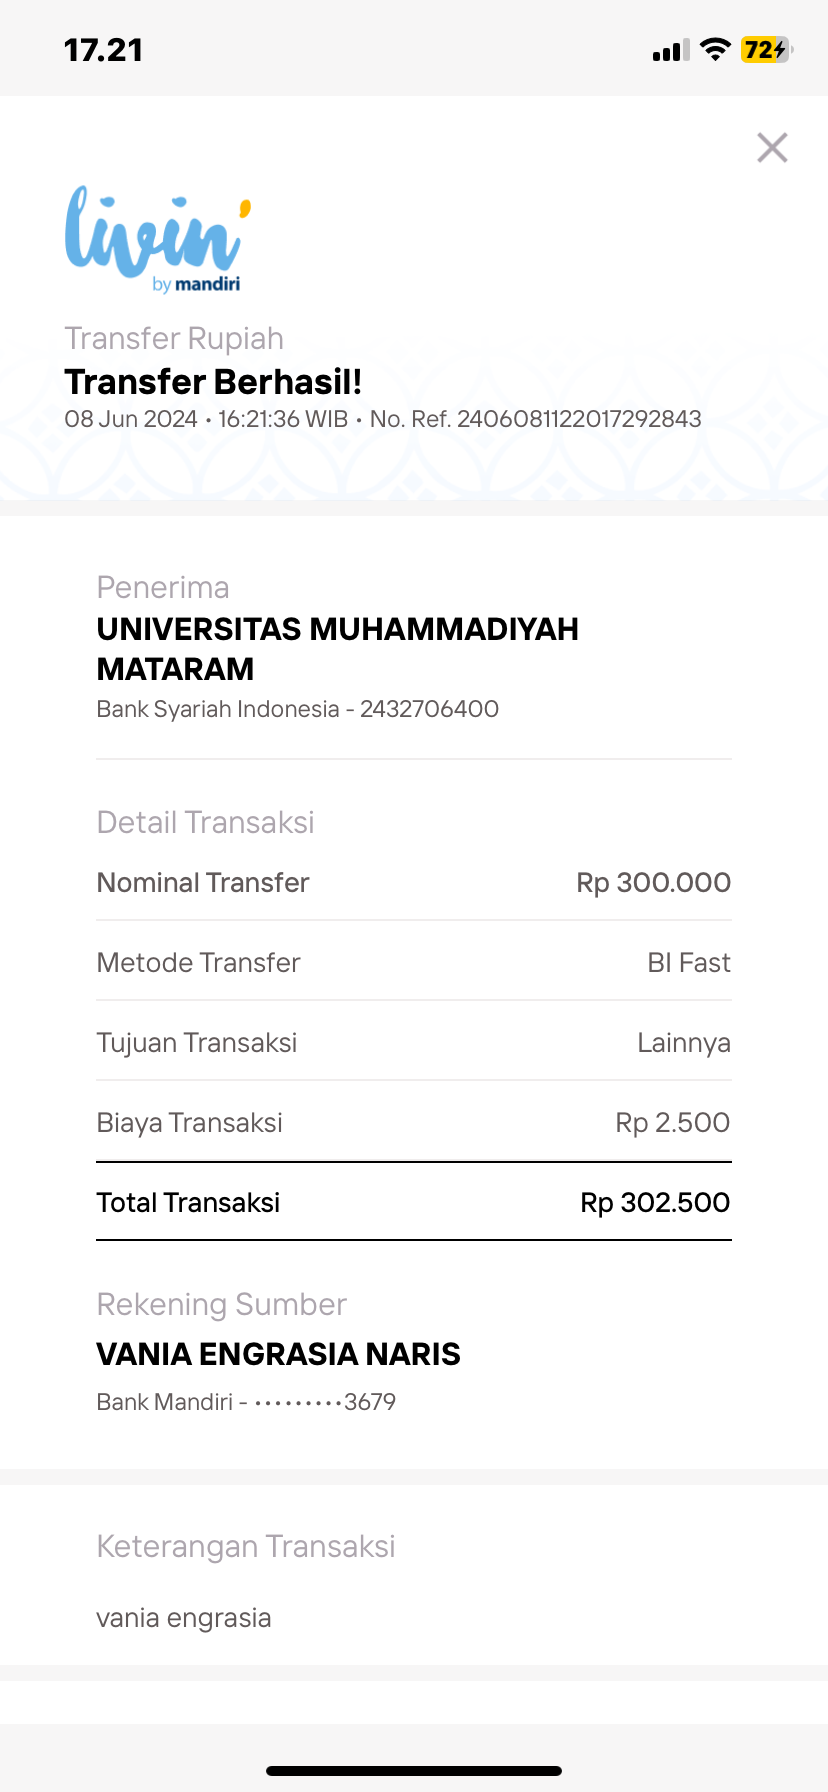Select the reference number text

tap(578, 419)
